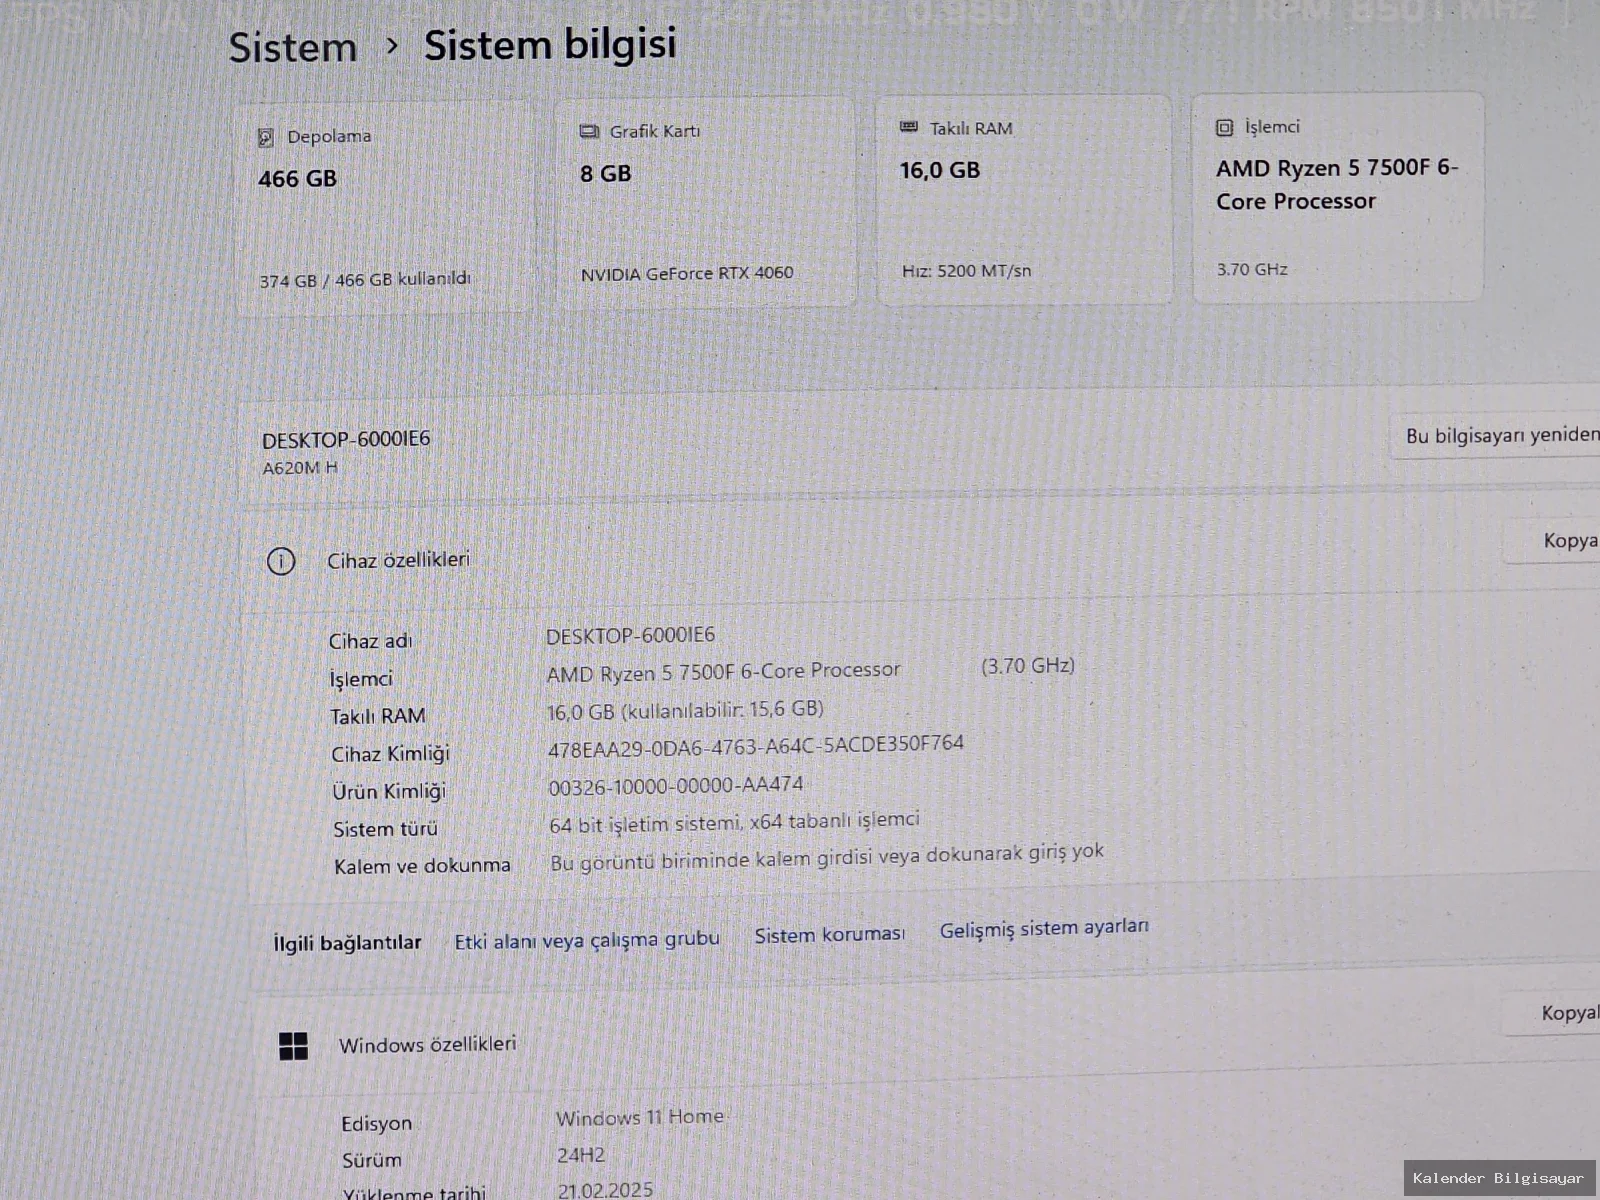Collapse the Windows özellikleri section

coord(925,1035)
